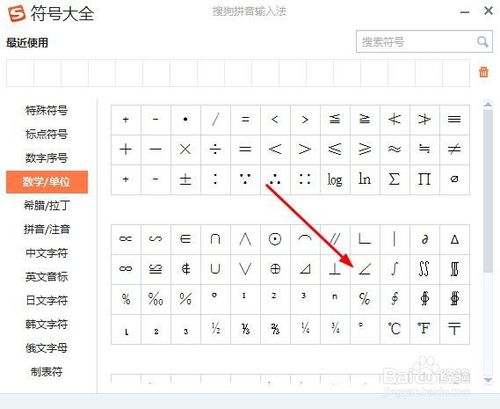This screenshot has width=500, height=409.
Task: Insert the empty set ∅ symbol
Action: pyautogui.click(x=455, y=179)
